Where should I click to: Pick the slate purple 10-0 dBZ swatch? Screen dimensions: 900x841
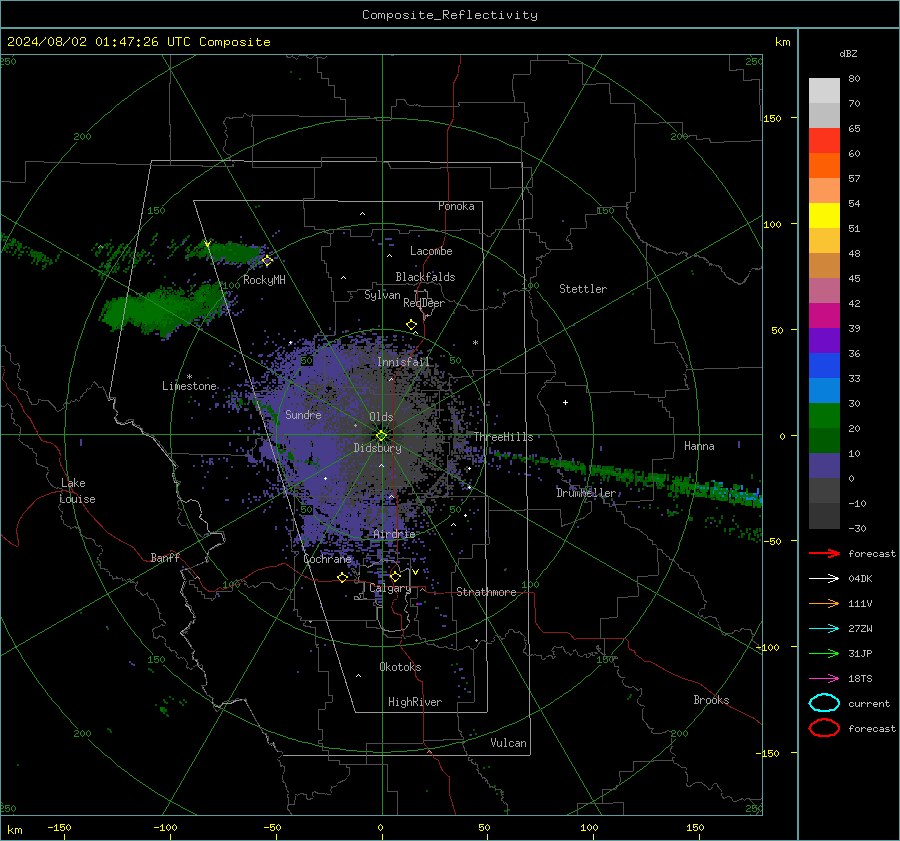[x=824, y=466]
